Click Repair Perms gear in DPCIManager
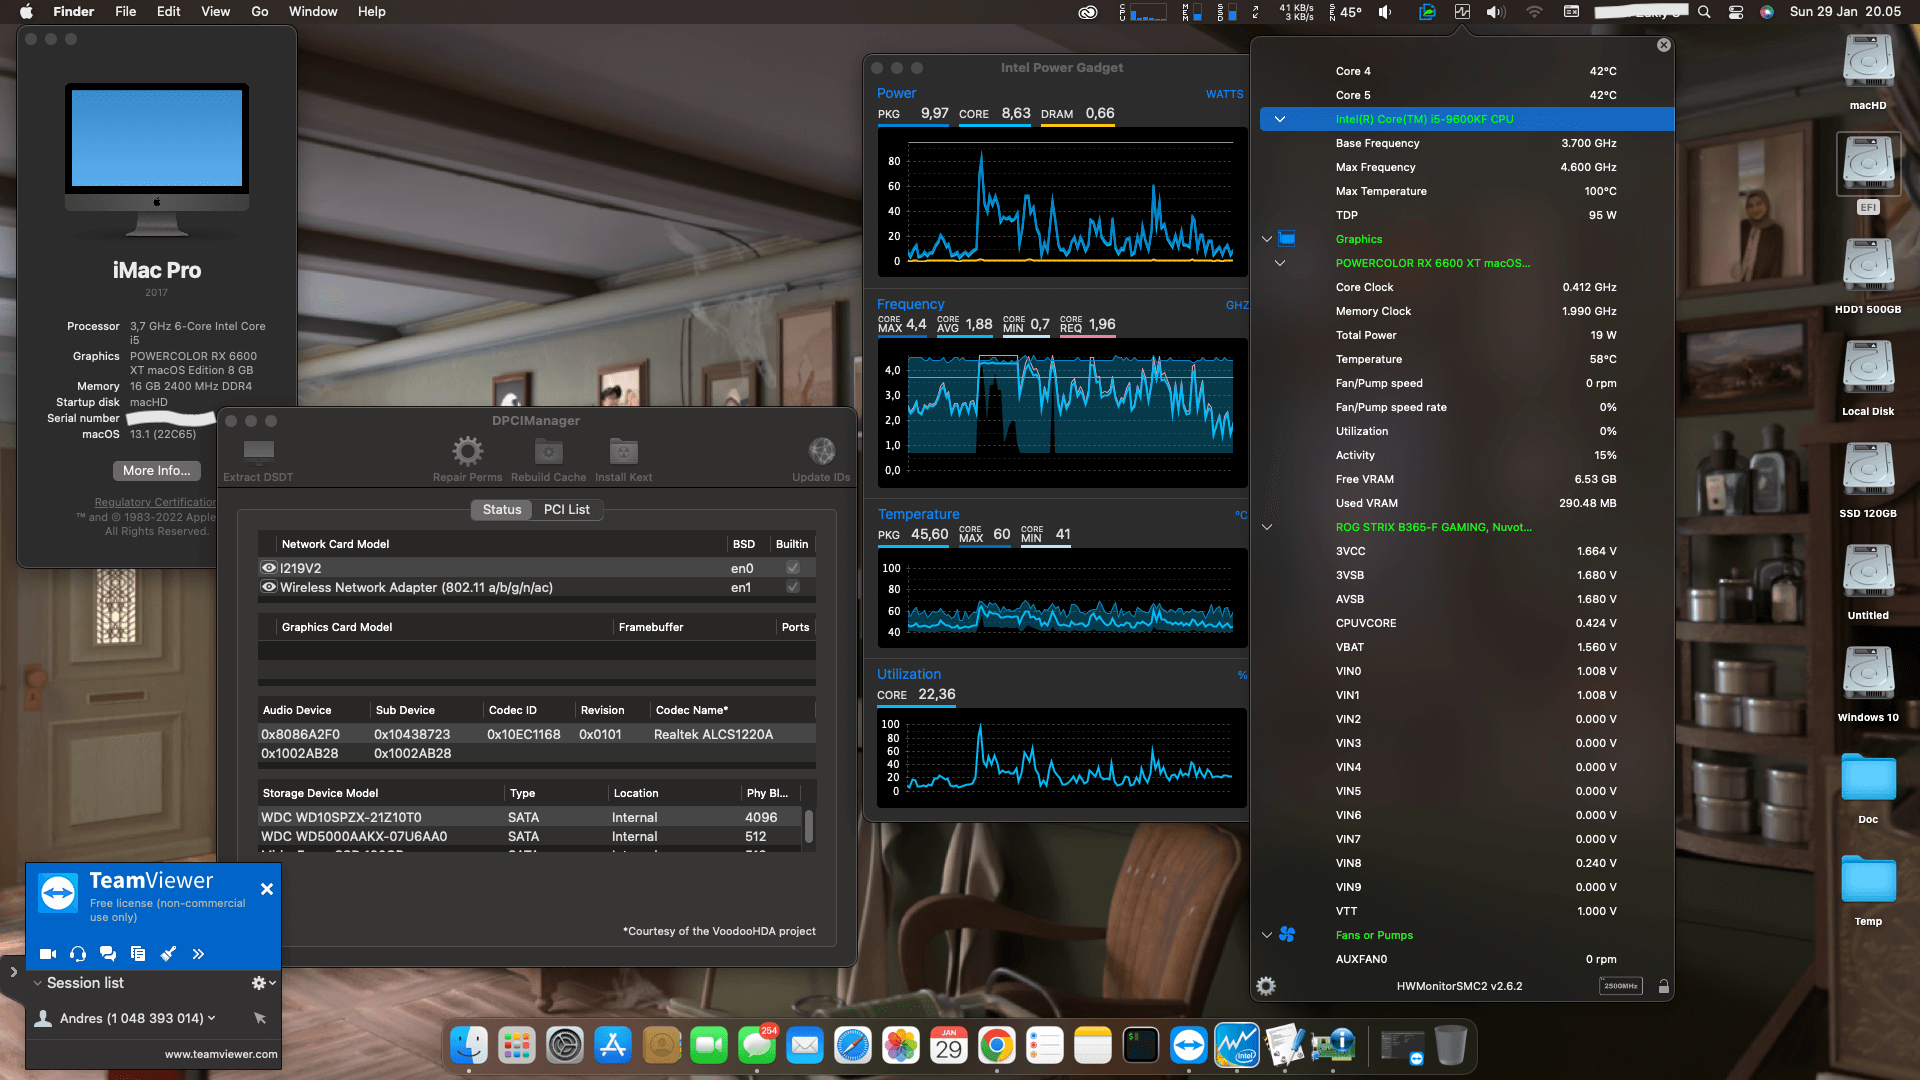Screen dimensions: 1920x1080 point(467,451)
